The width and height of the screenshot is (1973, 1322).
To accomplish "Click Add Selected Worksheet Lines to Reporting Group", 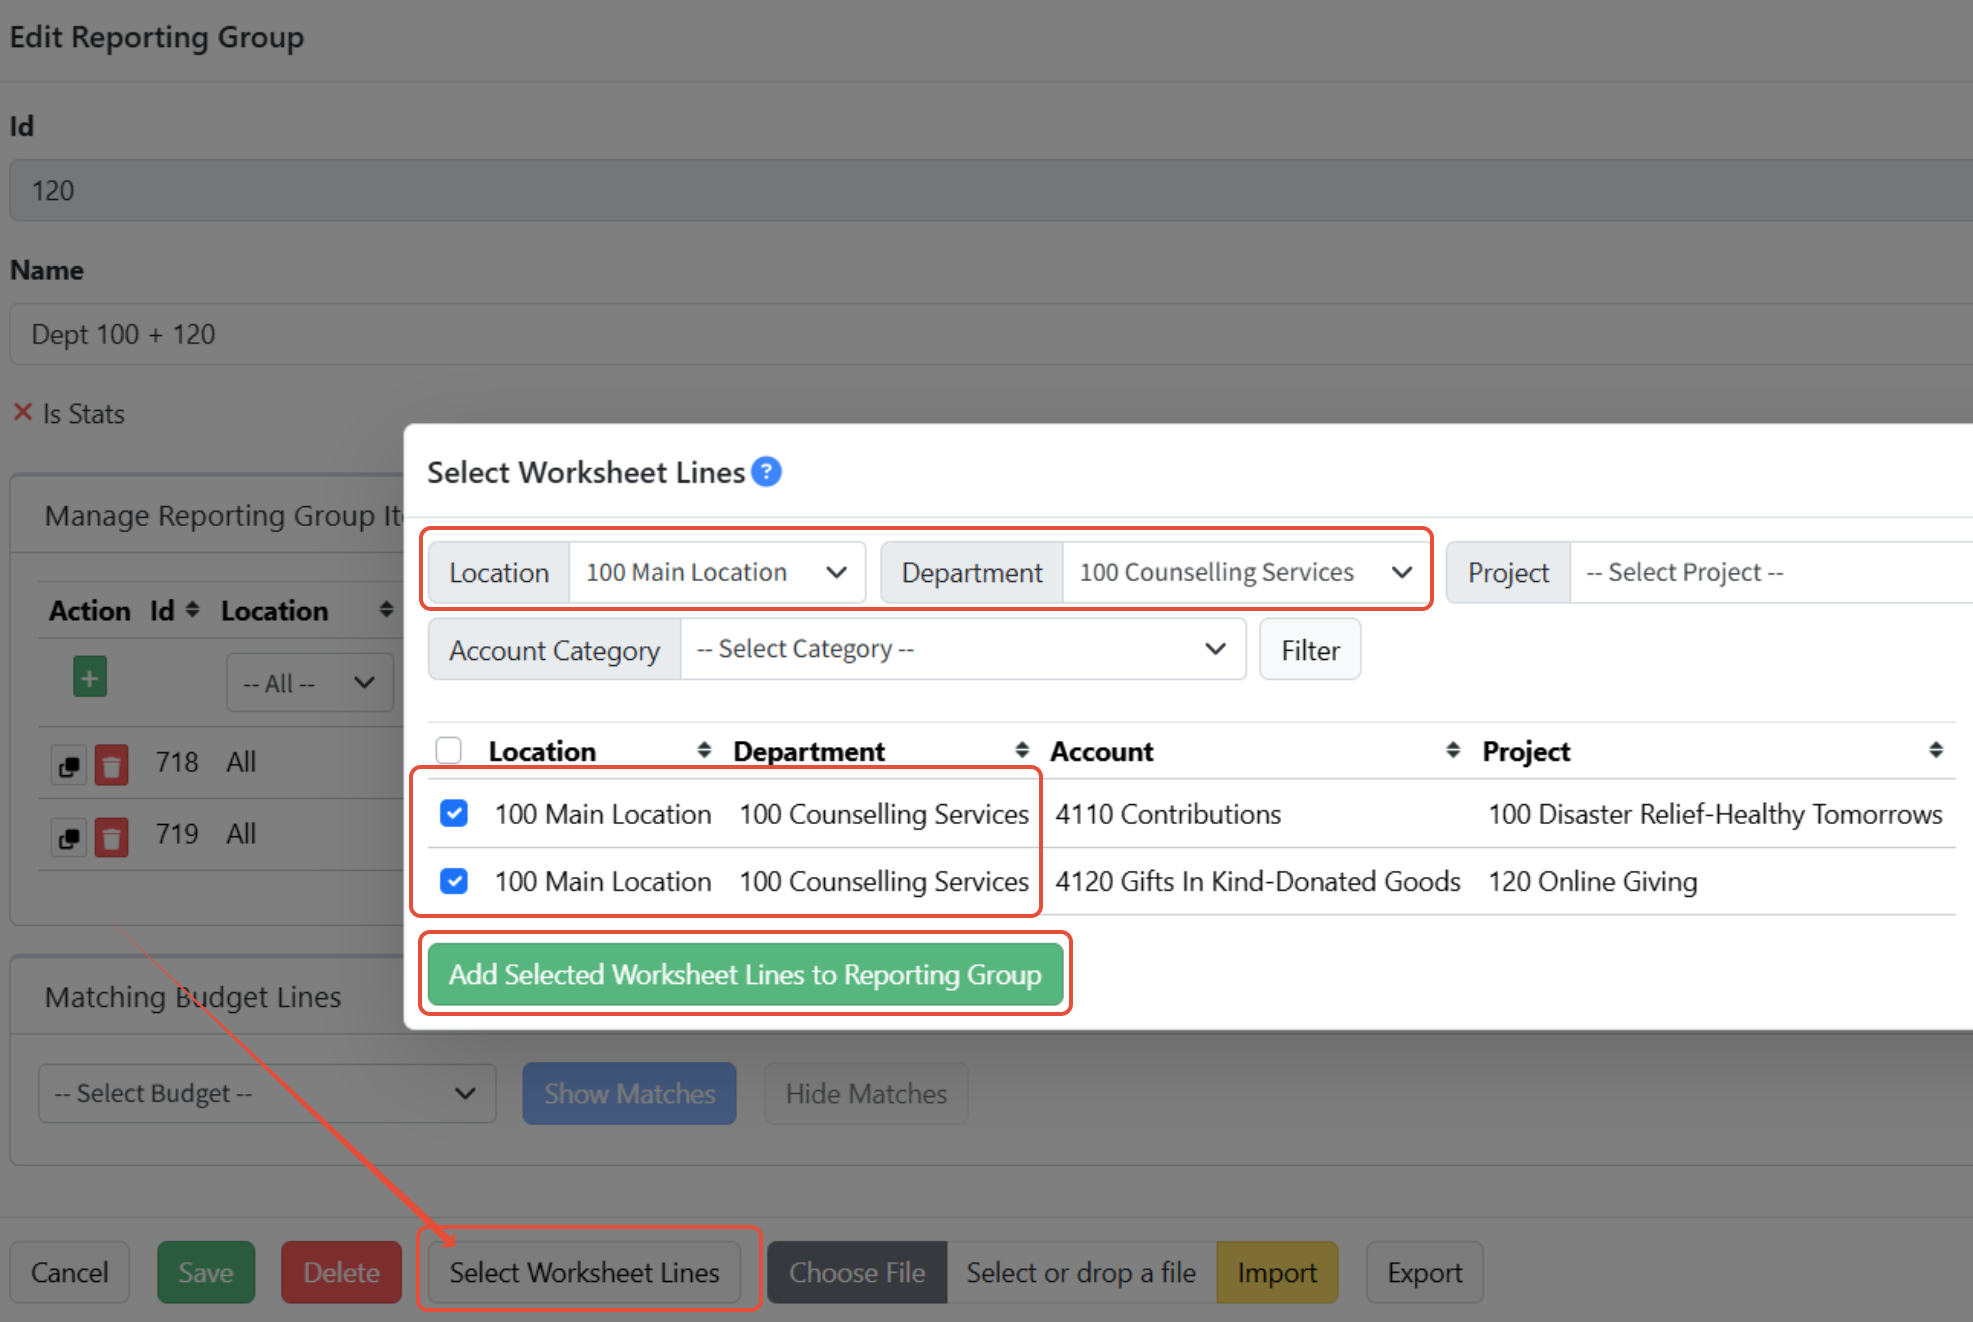I will click(745, 974).
